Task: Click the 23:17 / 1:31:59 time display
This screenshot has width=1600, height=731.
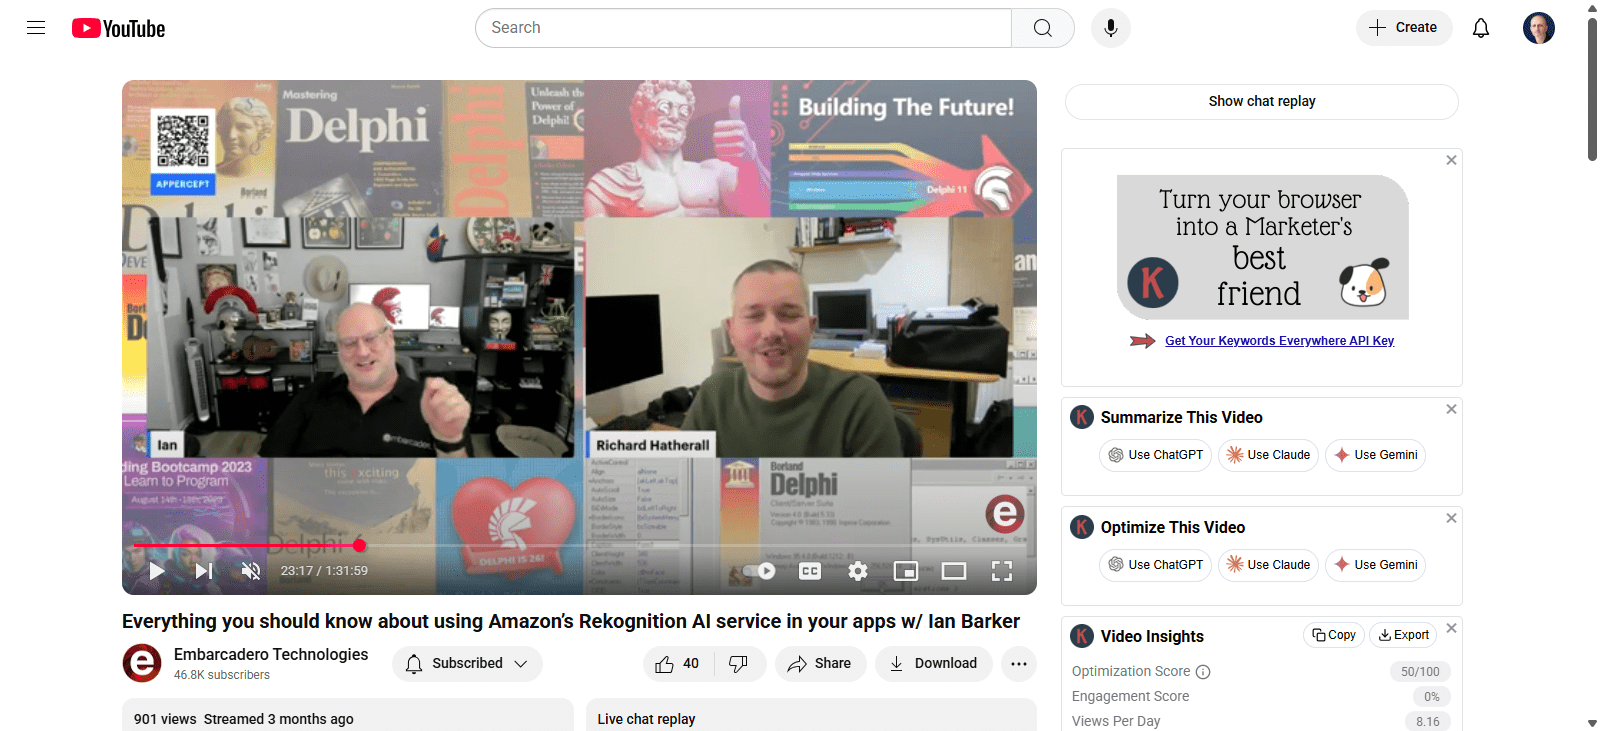Action: (324, 571)
